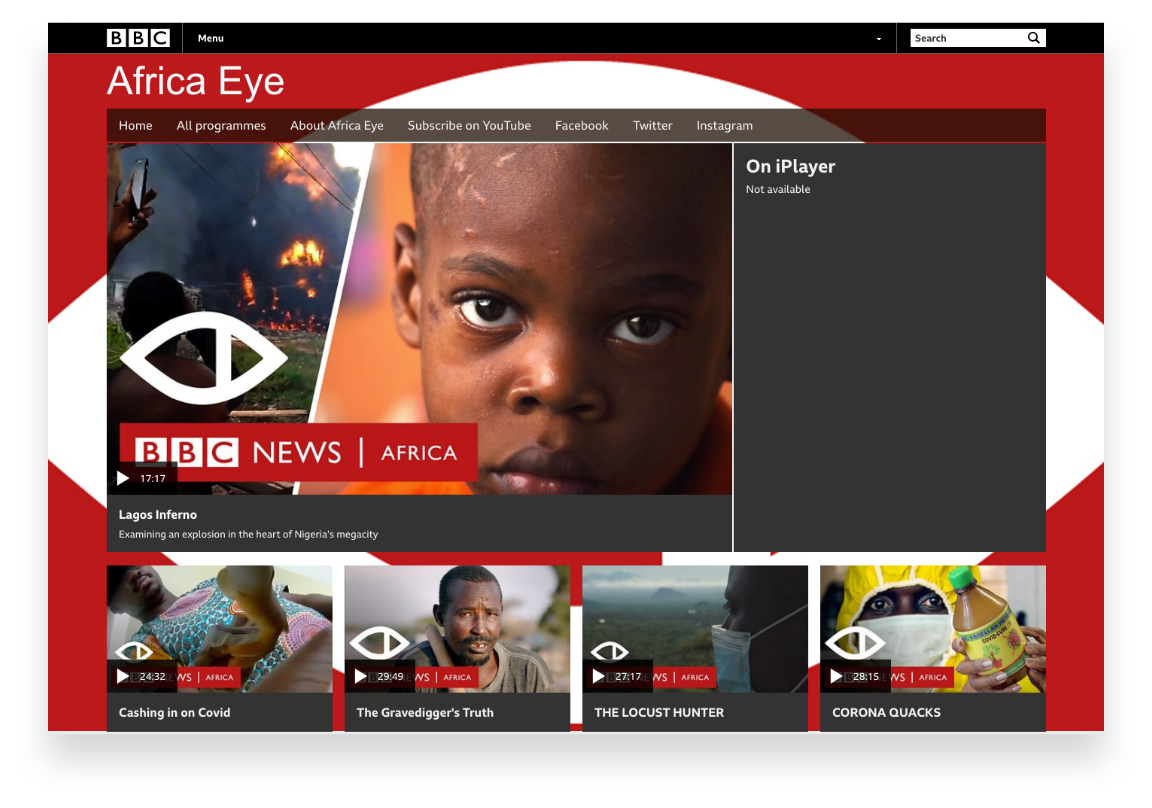Click the 'Not available' iPlayer text
This screenshot has height=808, width=1152.
778,190
